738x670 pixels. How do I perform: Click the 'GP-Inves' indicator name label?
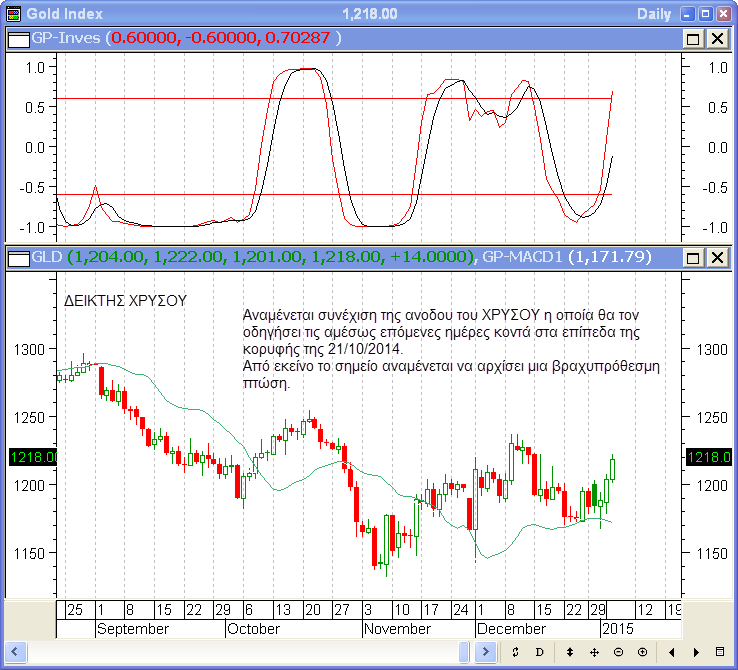tap(66, 38)
